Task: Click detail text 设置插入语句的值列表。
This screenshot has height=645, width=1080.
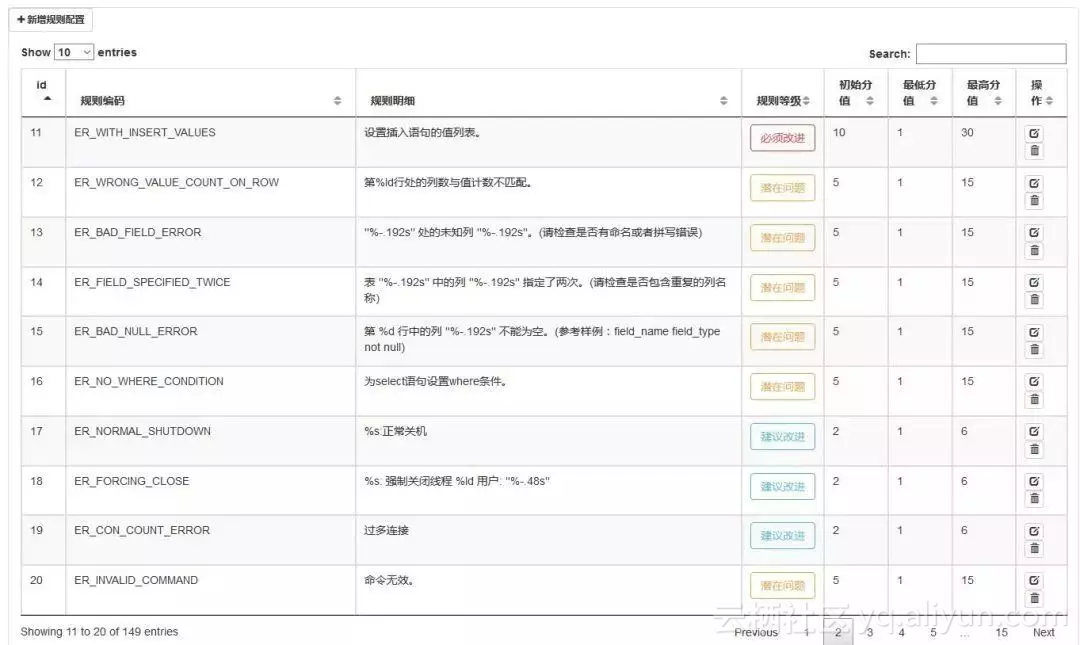Action: tap(422, 132)
